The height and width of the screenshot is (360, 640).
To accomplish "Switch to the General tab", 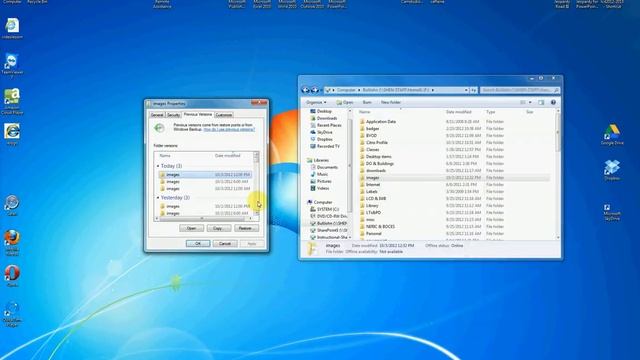I will pyautogui.click(x=157, y=115).
